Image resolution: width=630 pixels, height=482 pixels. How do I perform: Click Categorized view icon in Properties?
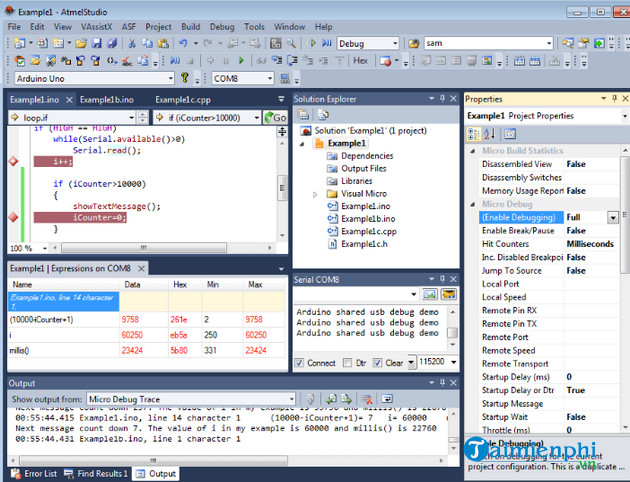coord(474,133)
